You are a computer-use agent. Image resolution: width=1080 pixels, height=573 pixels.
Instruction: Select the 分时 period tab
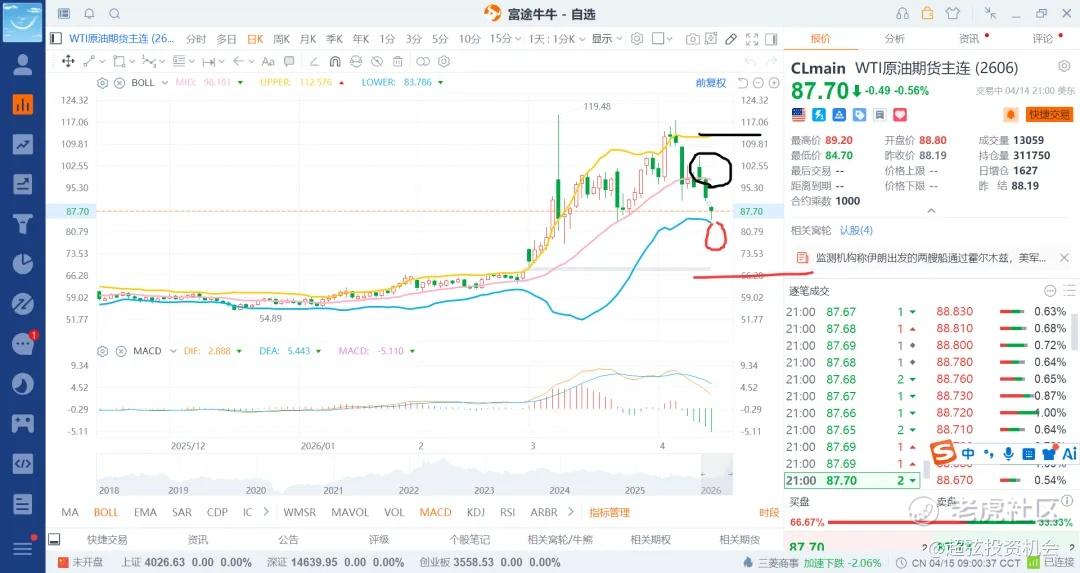click(196, 39)
